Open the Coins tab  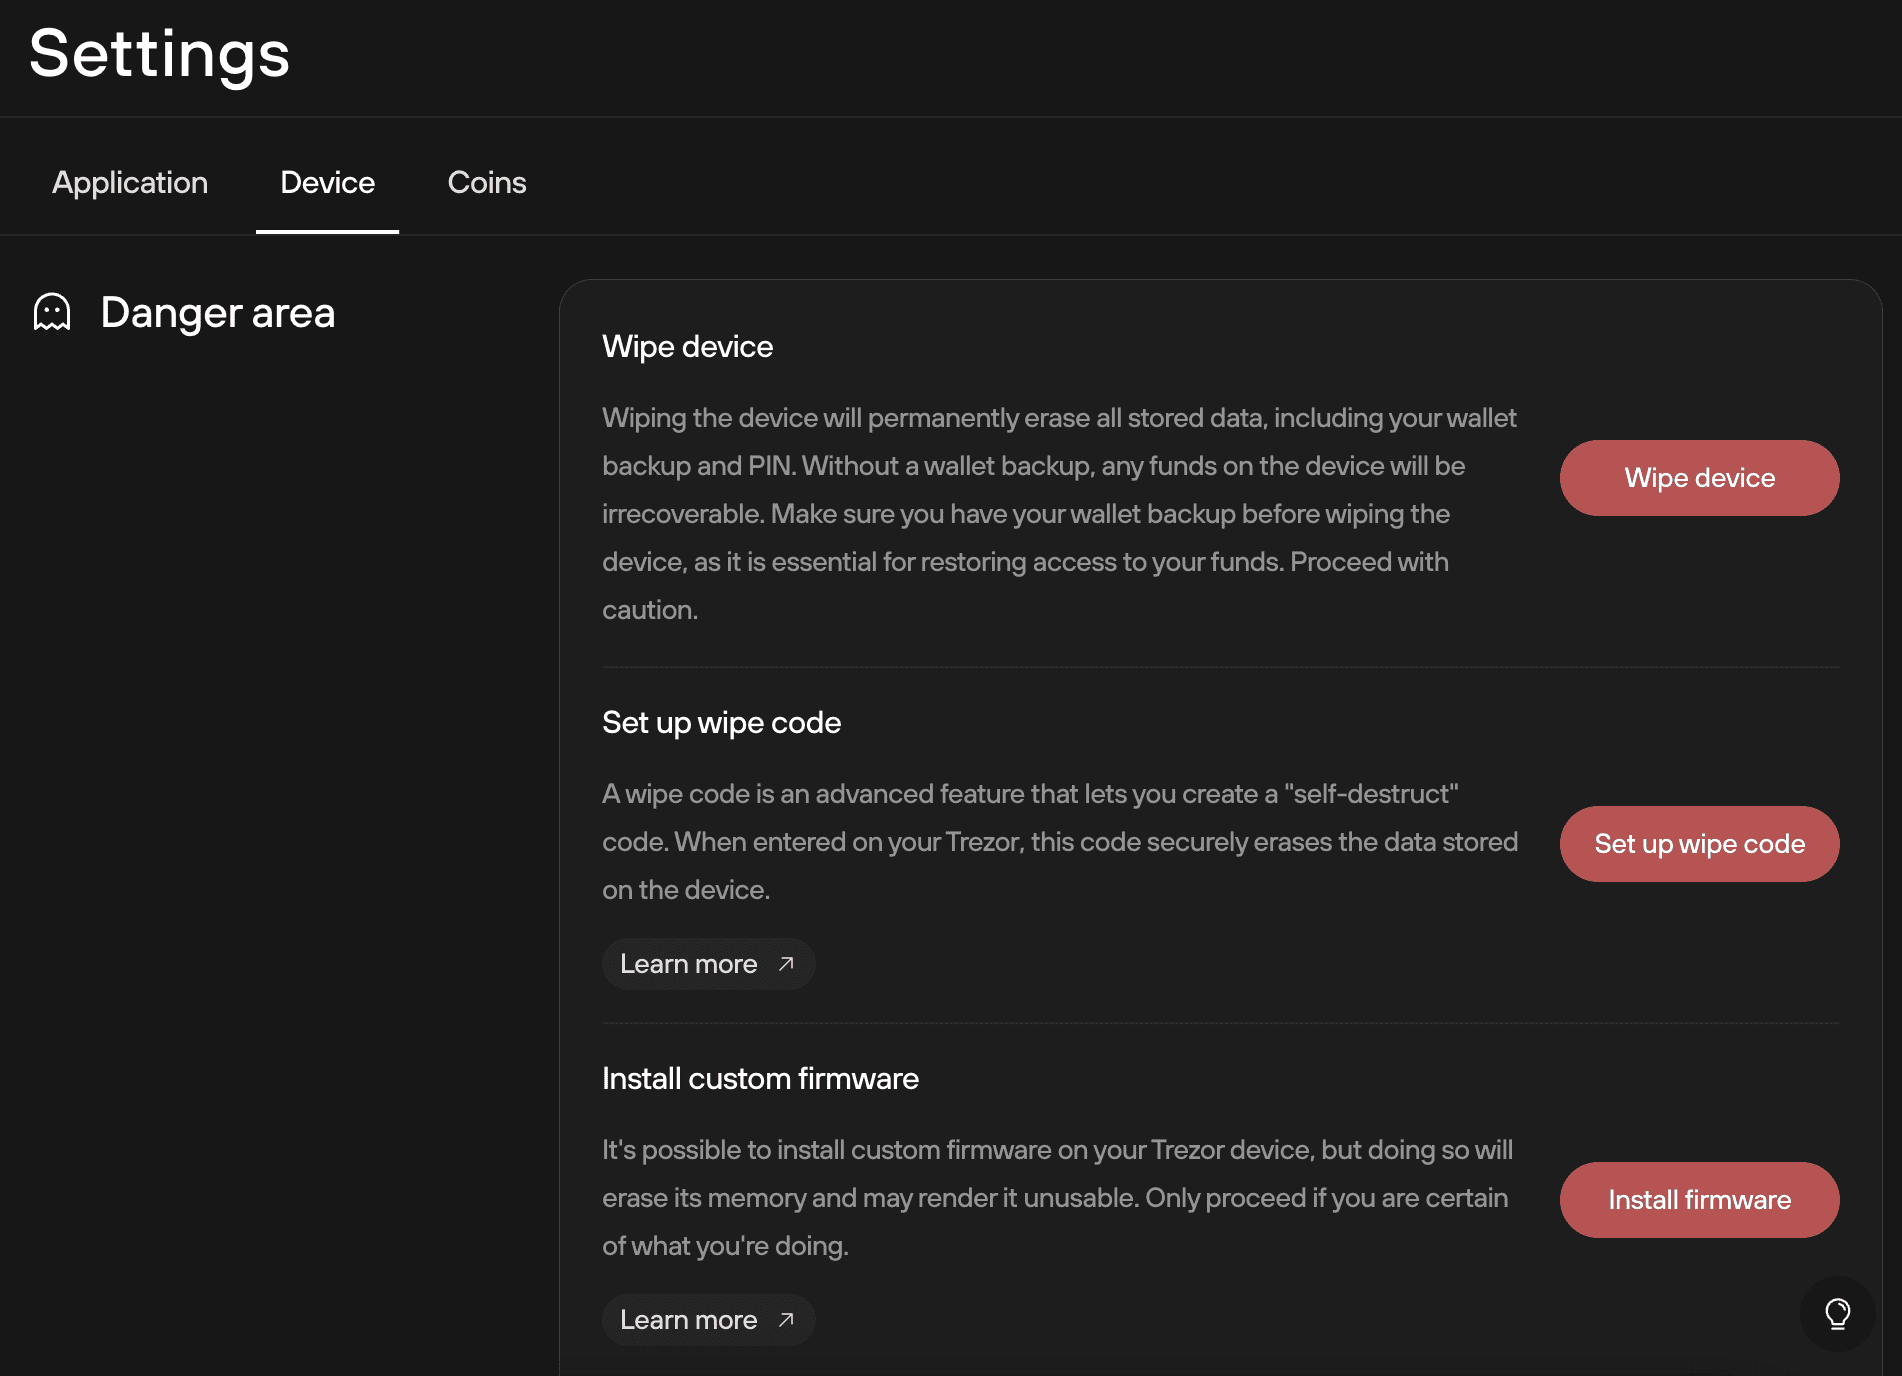[487, 182]
